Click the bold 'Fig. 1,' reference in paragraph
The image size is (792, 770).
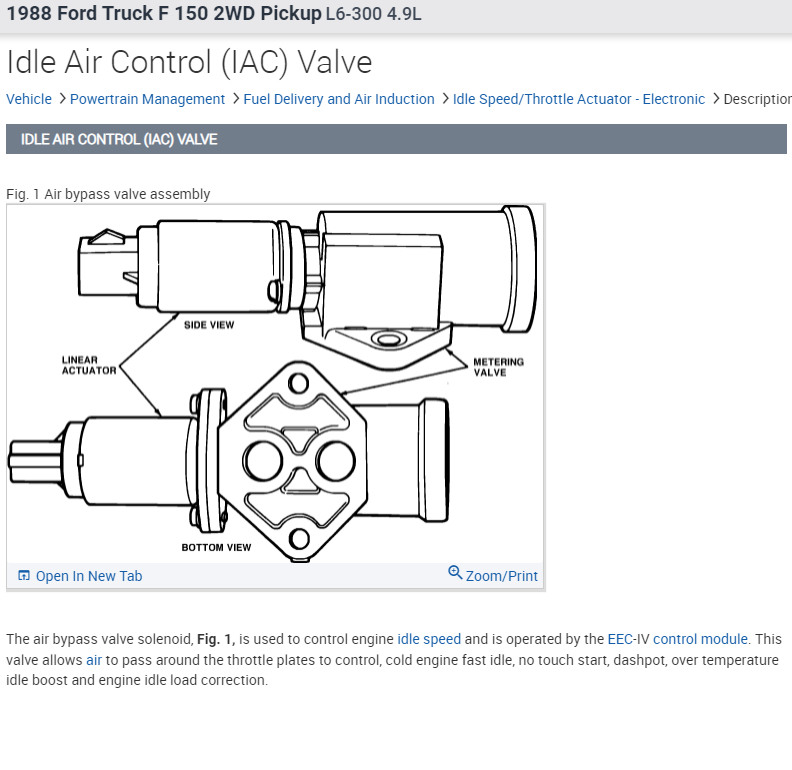(216, 639)
